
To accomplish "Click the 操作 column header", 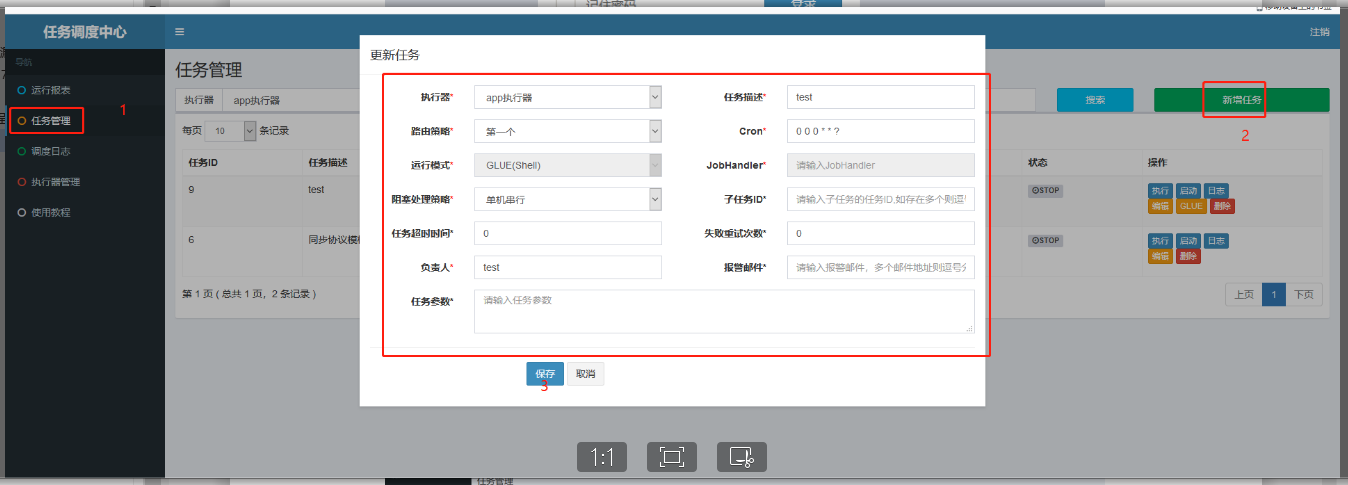I will [x=1158, y=162].
